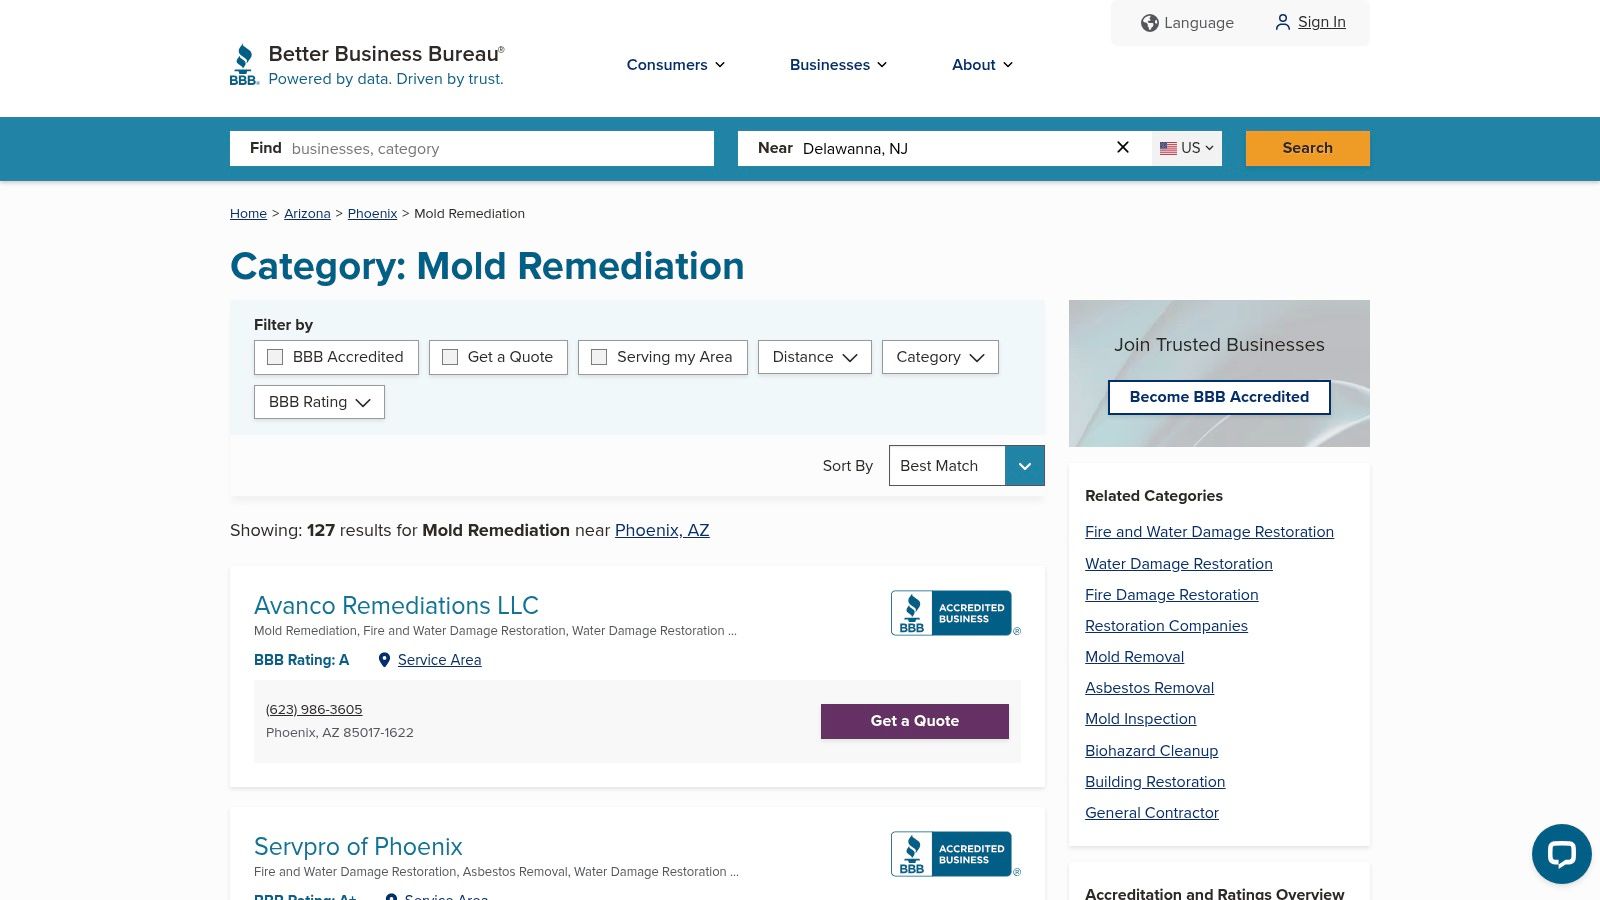Open the Consumers menu

click(x=675, y=65)
